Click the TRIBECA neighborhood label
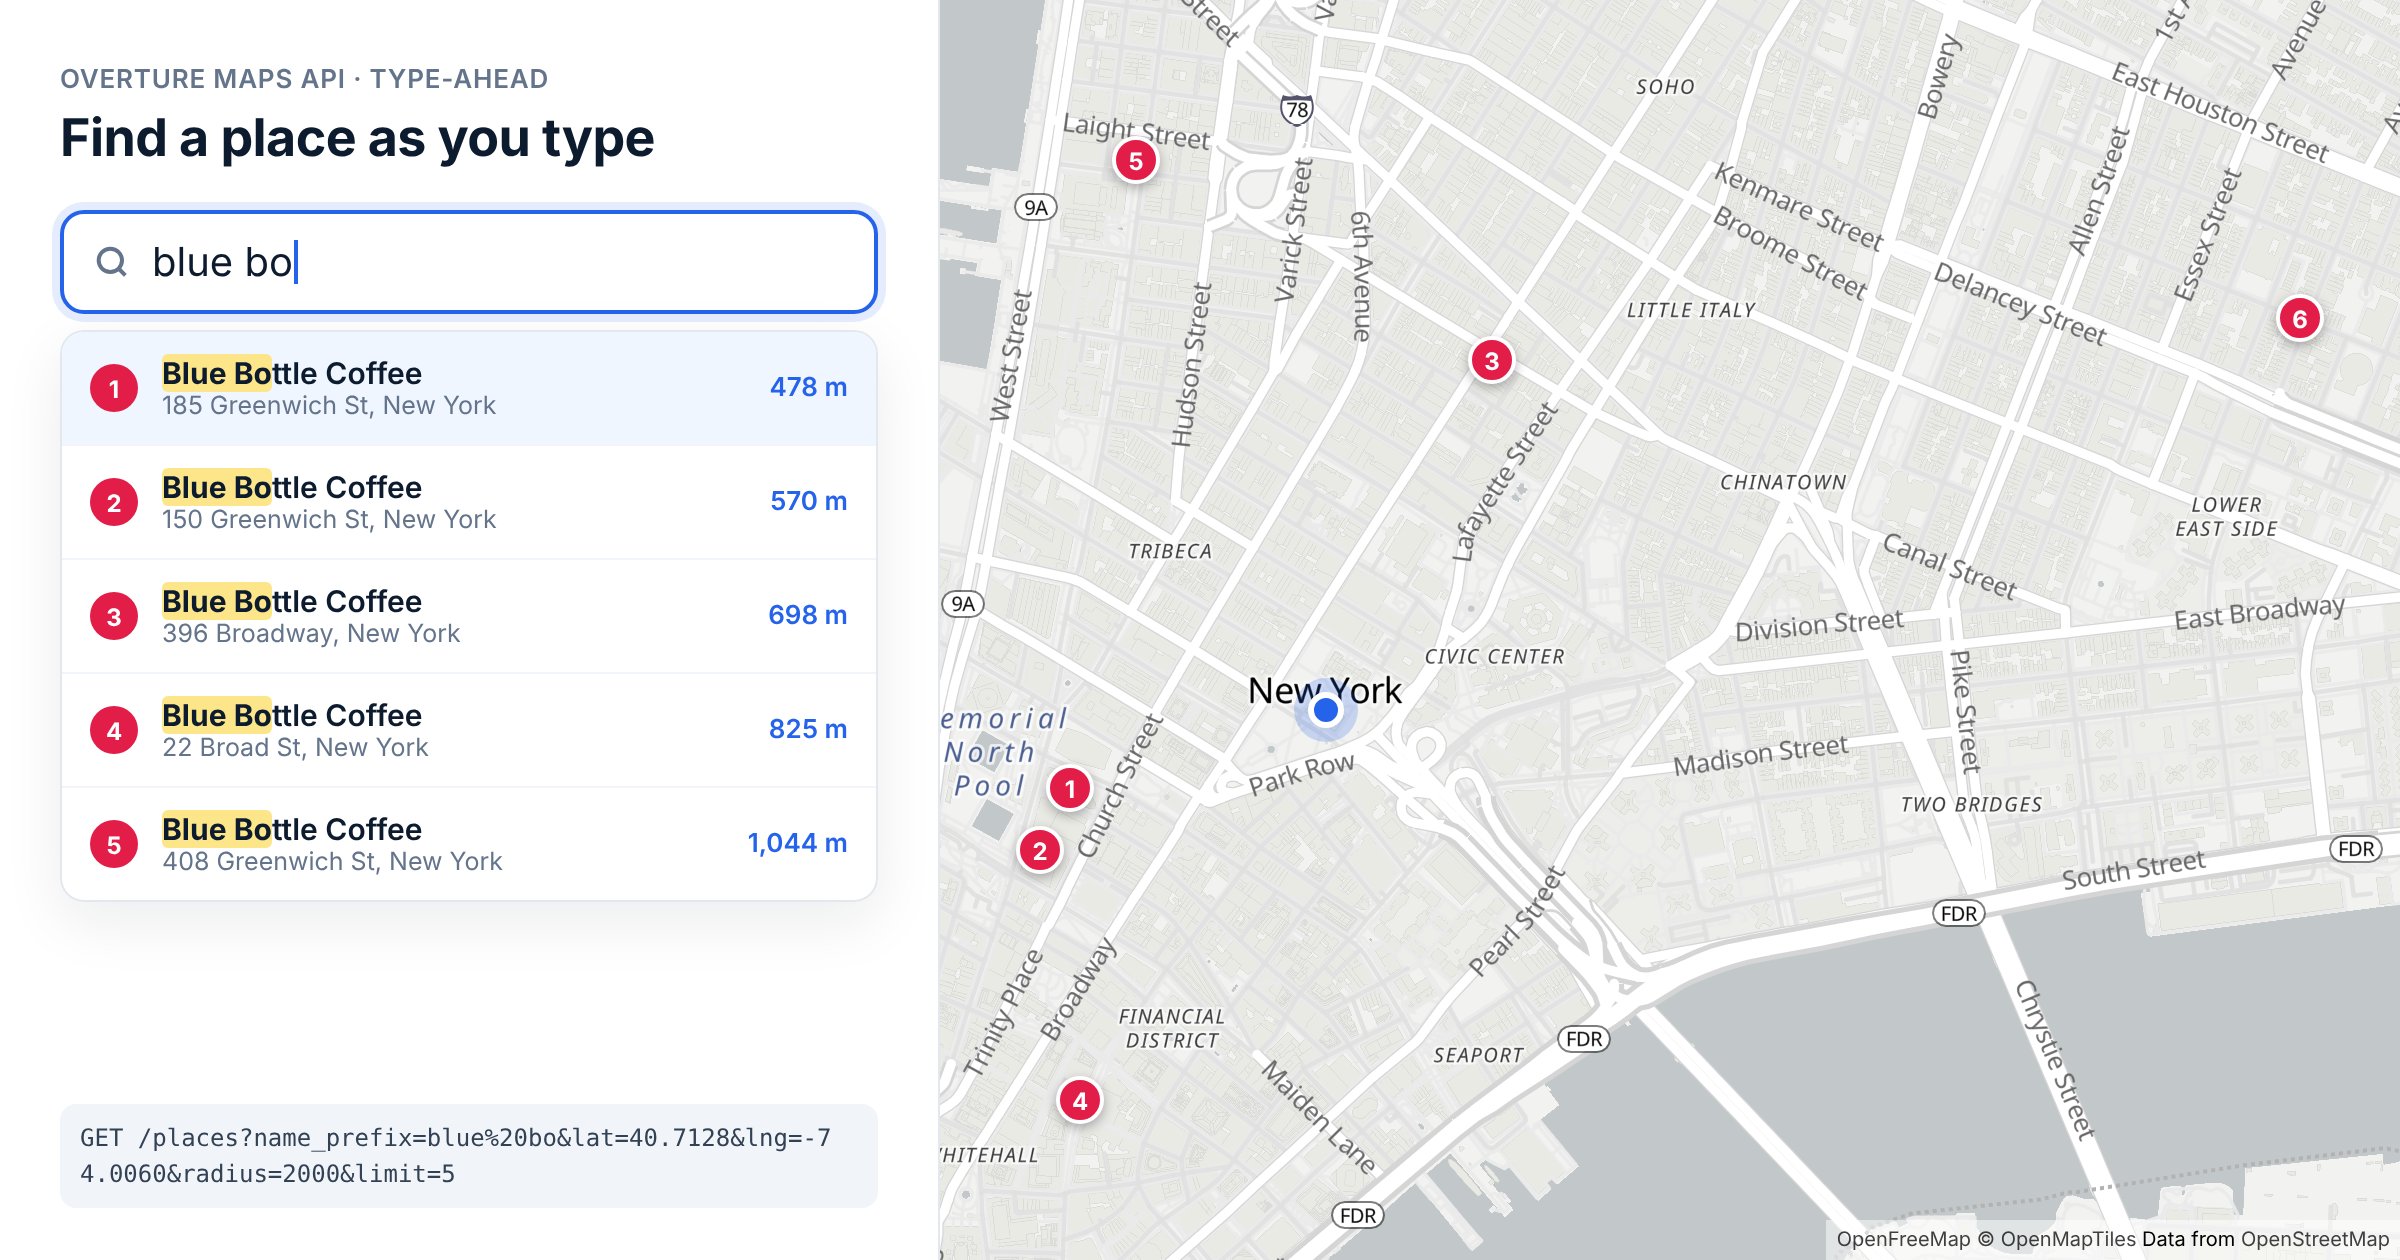This screenshot has height=1260, width=2400. click(x=1170, y=551)
